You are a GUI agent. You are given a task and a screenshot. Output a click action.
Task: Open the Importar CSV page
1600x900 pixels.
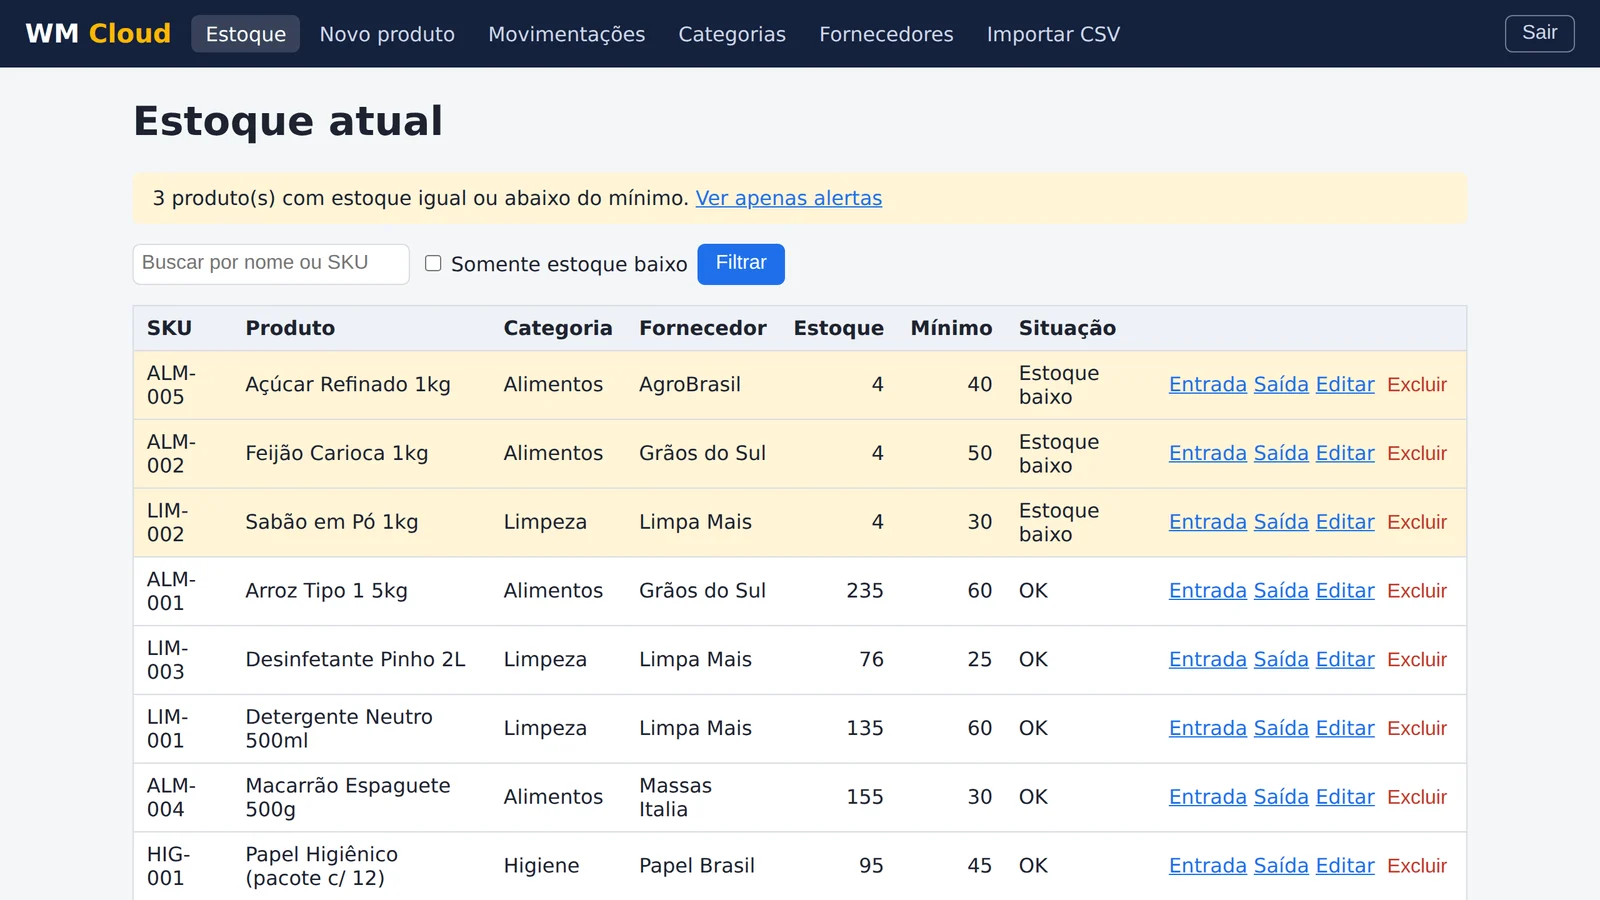(1053, 34)
